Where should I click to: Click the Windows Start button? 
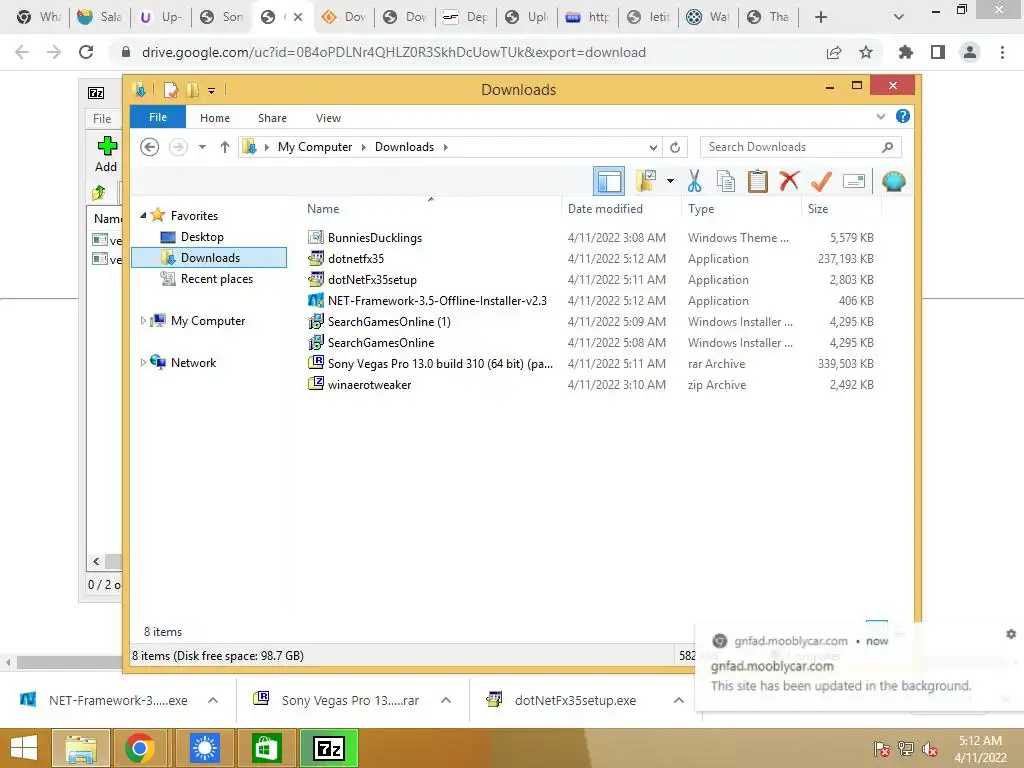click(24, 748)
